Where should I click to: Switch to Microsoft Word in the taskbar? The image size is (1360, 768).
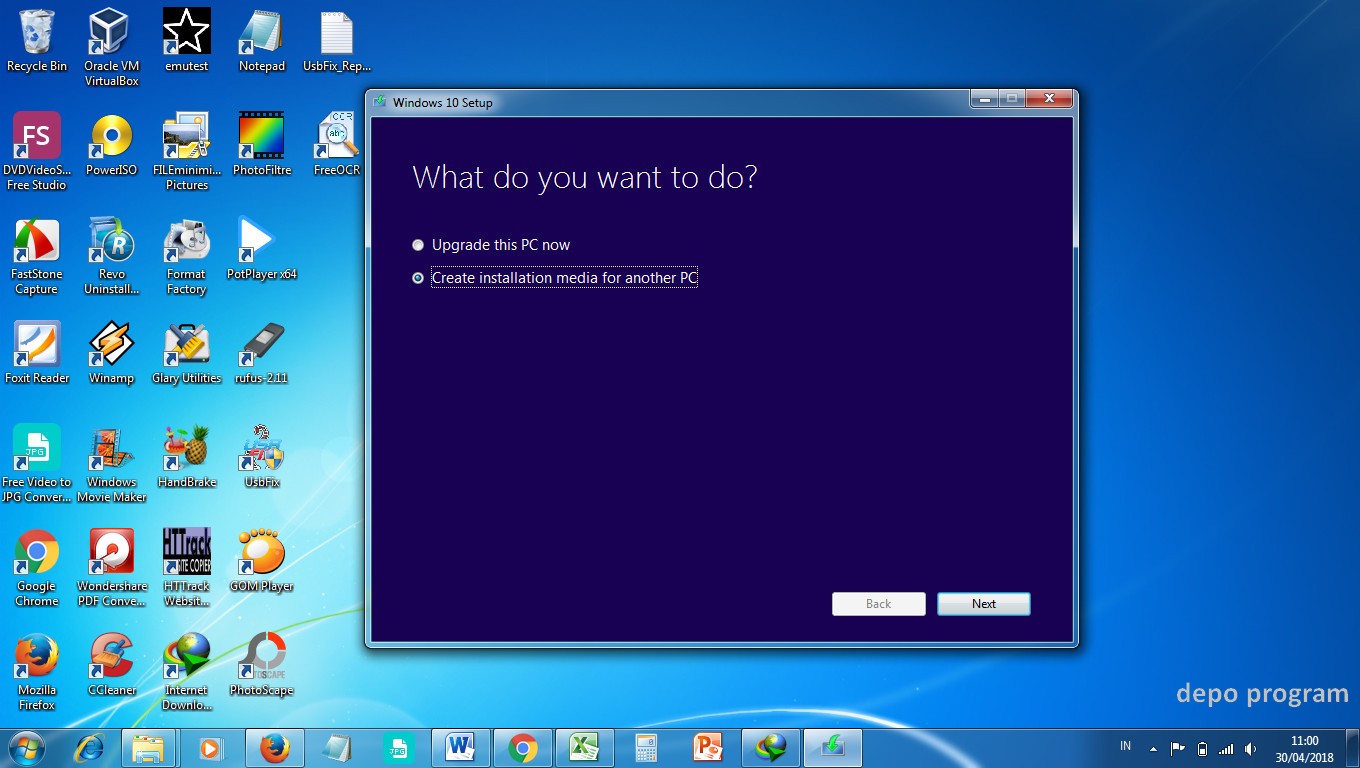(x=460, y=748)
